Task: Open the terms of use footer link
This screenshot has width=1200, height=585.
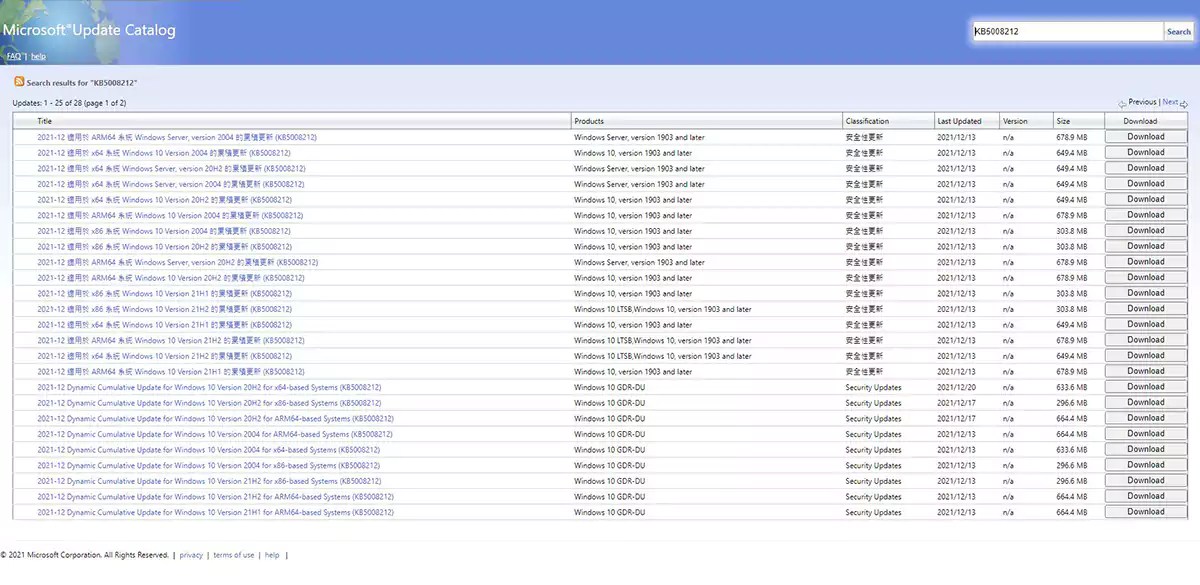Action: 233,555
